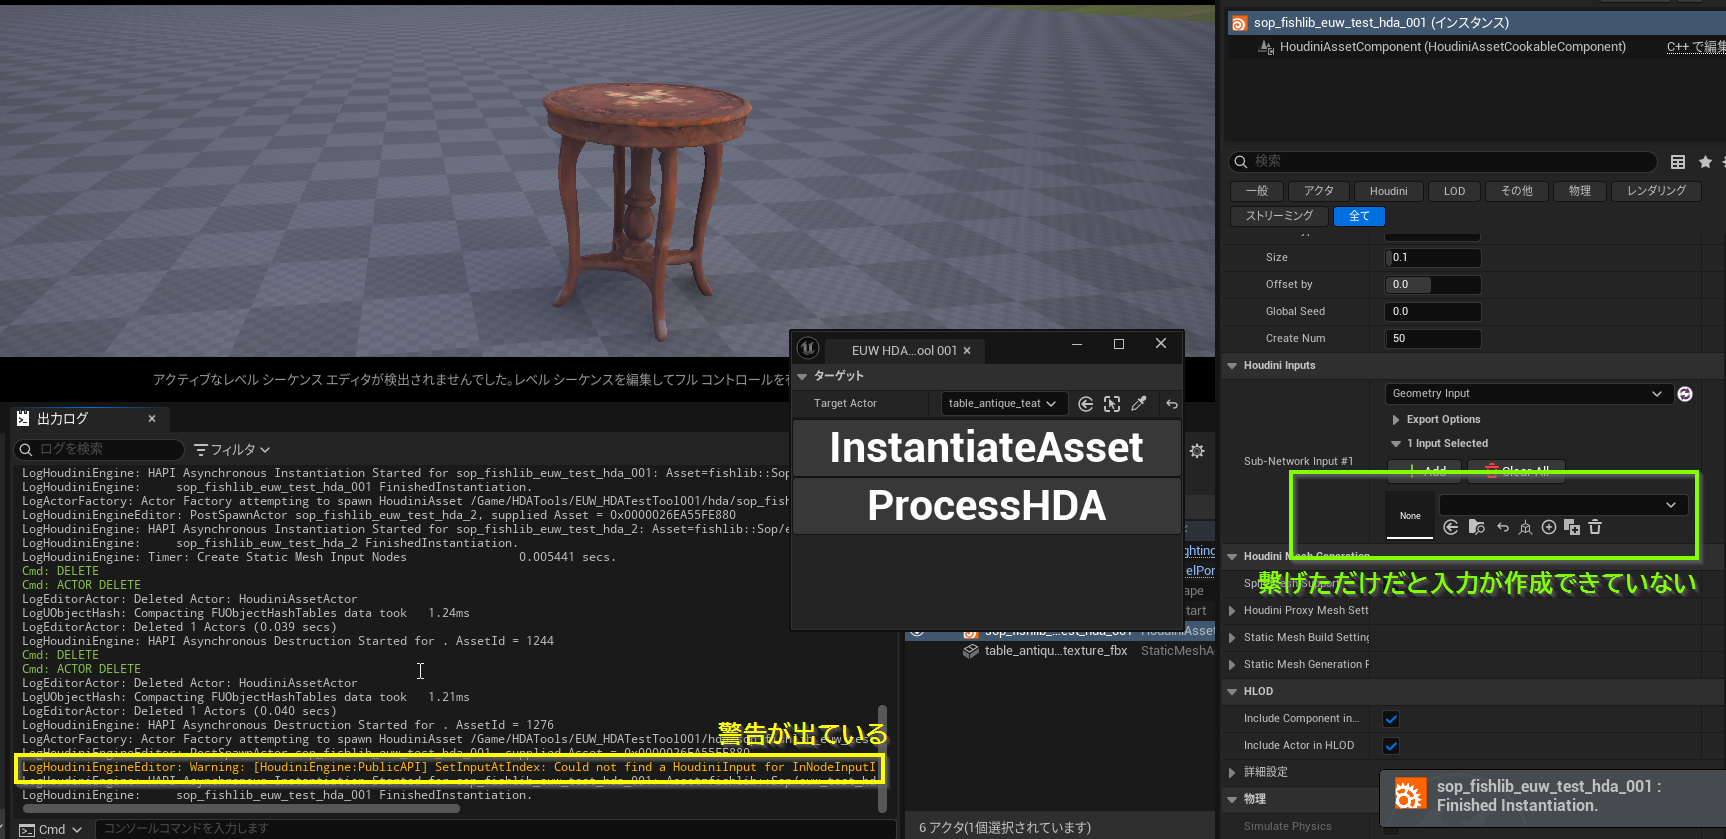Open the Target Actor dropdown table_antique_teat
The width and height of the screenshot is (1726, 839).
point(1002,404)
